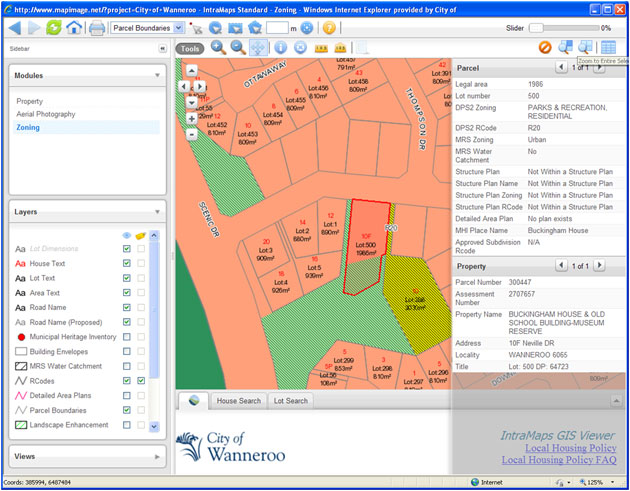This screenshot has height=491, width=630.
Task: Select the Zoom Out magnifier tool
Action: click(x=238, y=48)
